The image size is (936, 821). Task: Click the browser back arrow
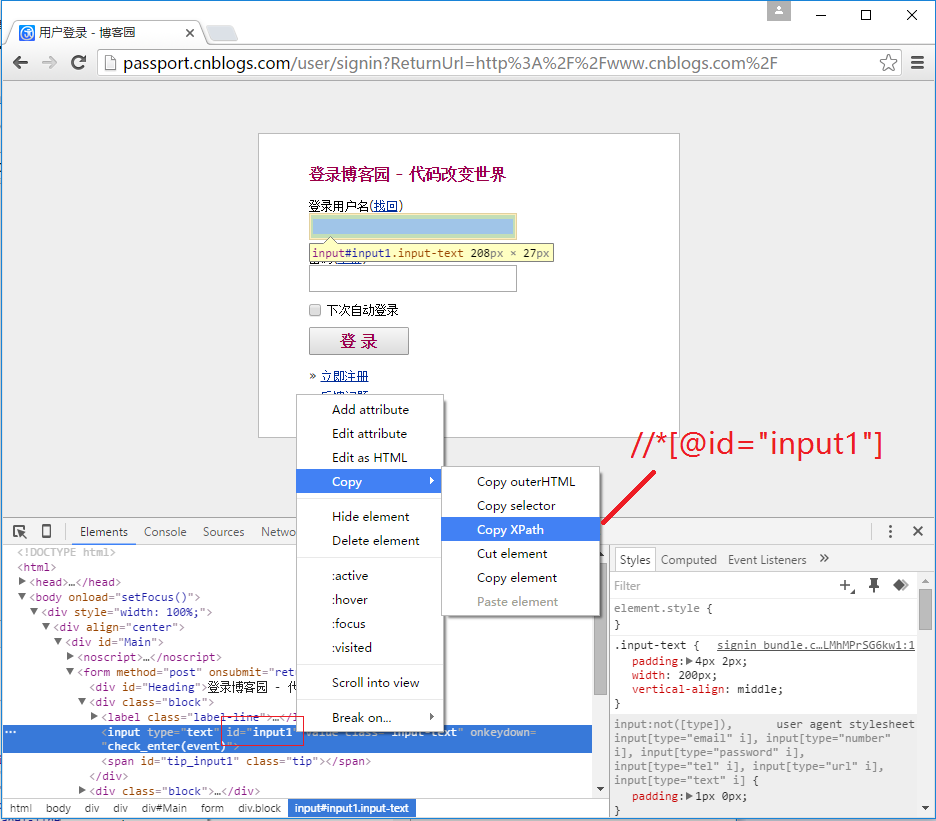pyautogui.click(x=21, y=63)
